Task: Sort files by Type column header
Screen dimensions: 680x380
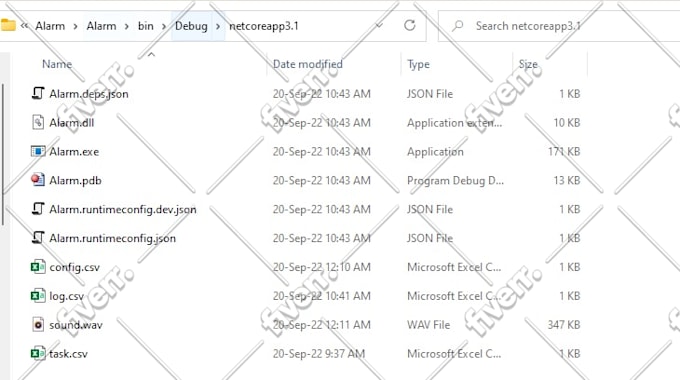Action: tap(418, 65)
